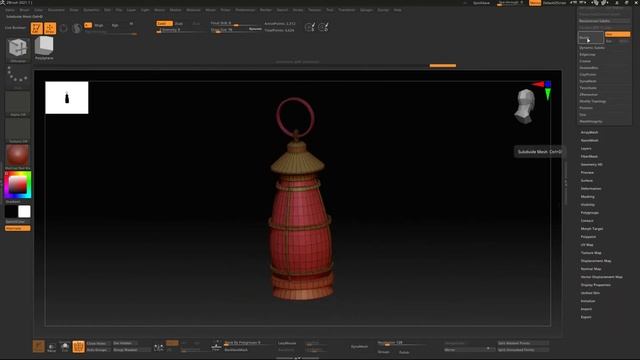Screen dimensions: 640x360
Task: Toggle the Suv option under Smt
Action: [609, 41]
